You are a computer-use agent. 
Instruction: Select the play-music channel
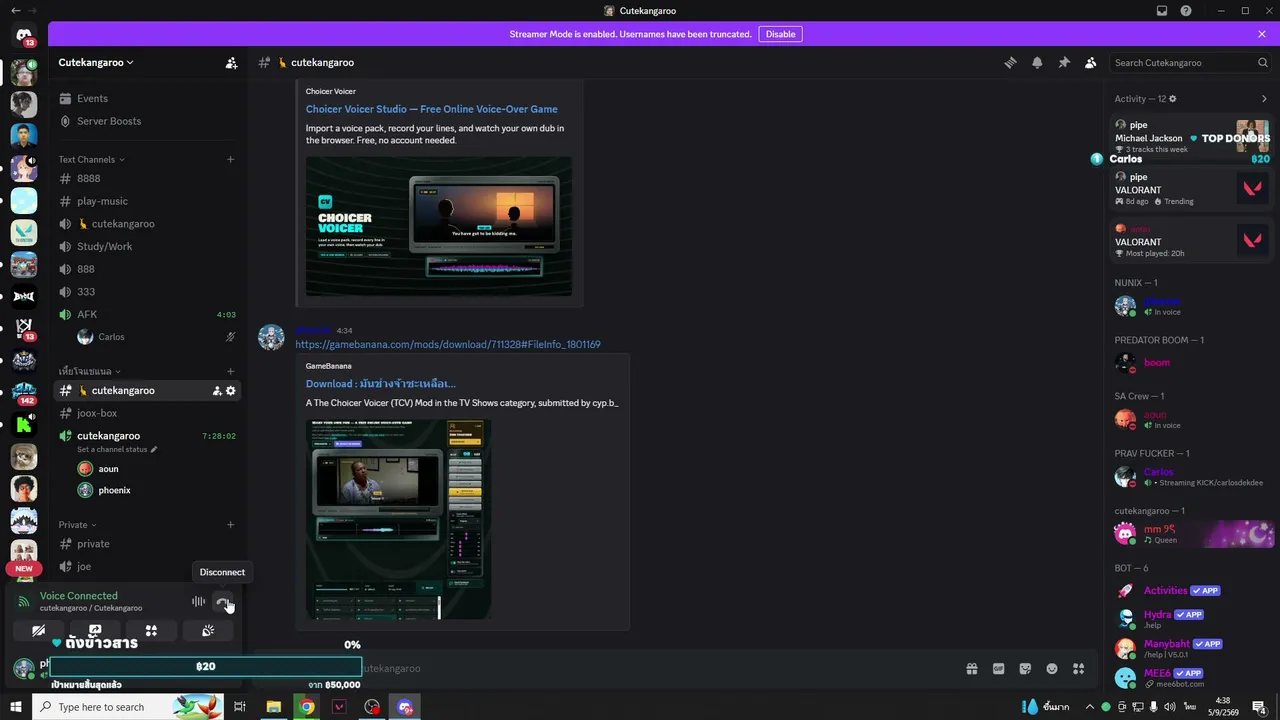click(x=146, y=201)
